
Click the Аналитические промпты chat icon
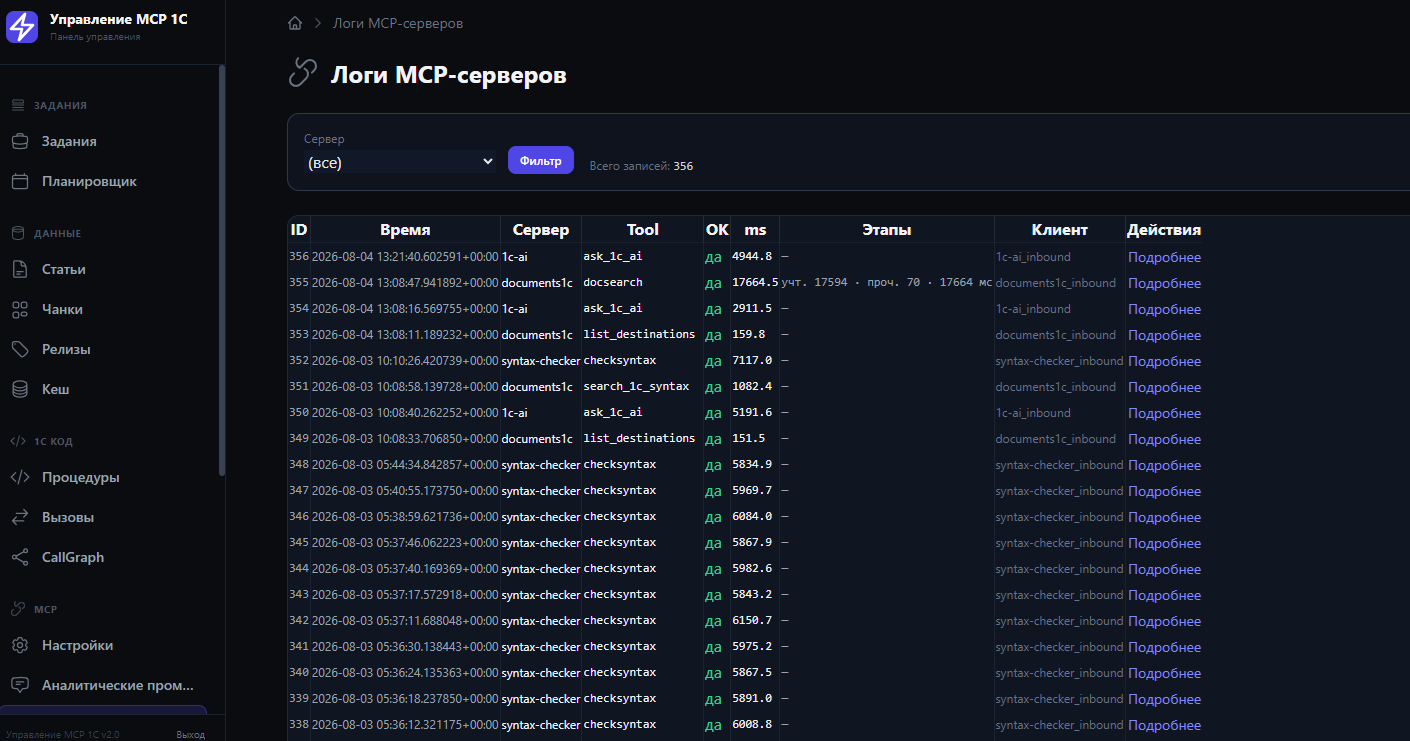point(20,685)
